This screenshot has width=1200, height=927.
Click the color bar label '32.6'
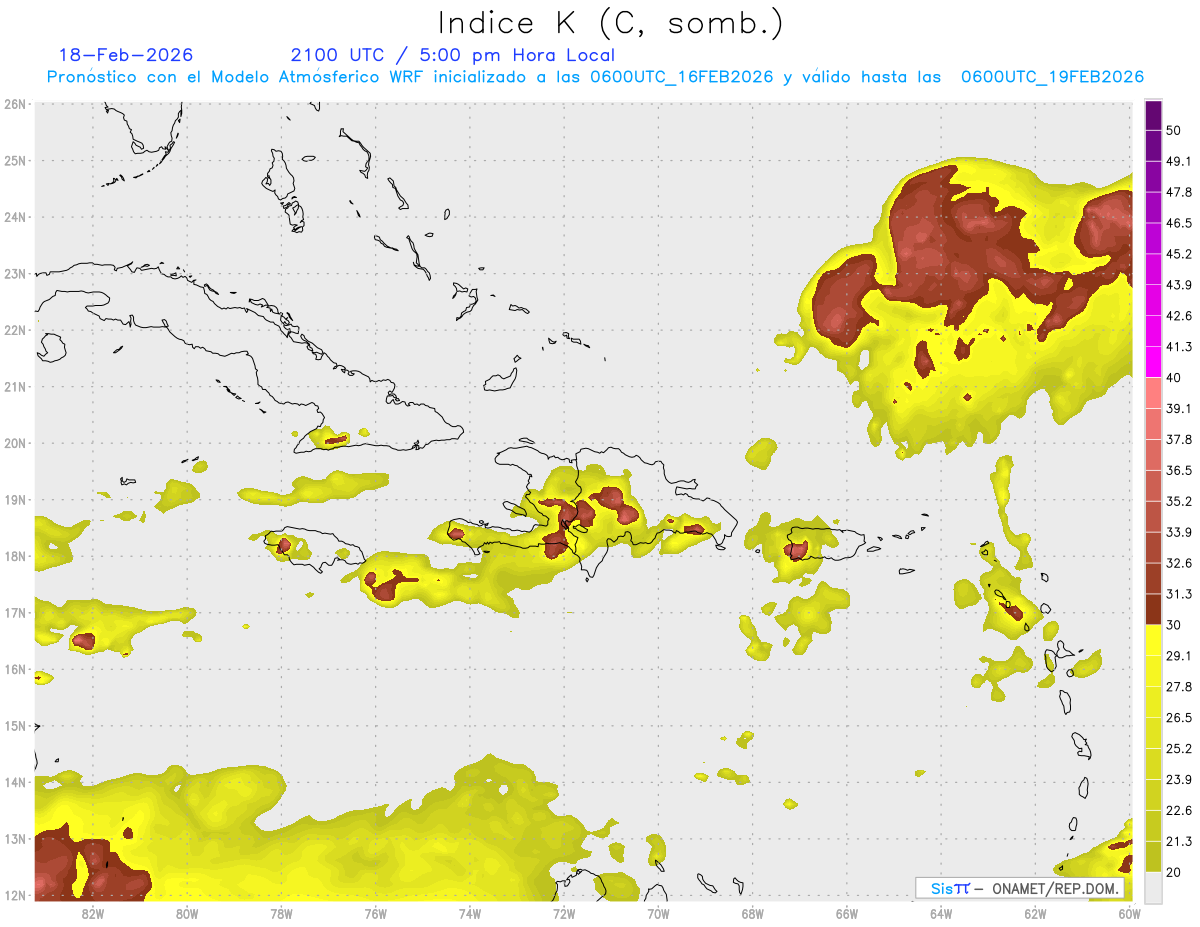click(1179, 563)
